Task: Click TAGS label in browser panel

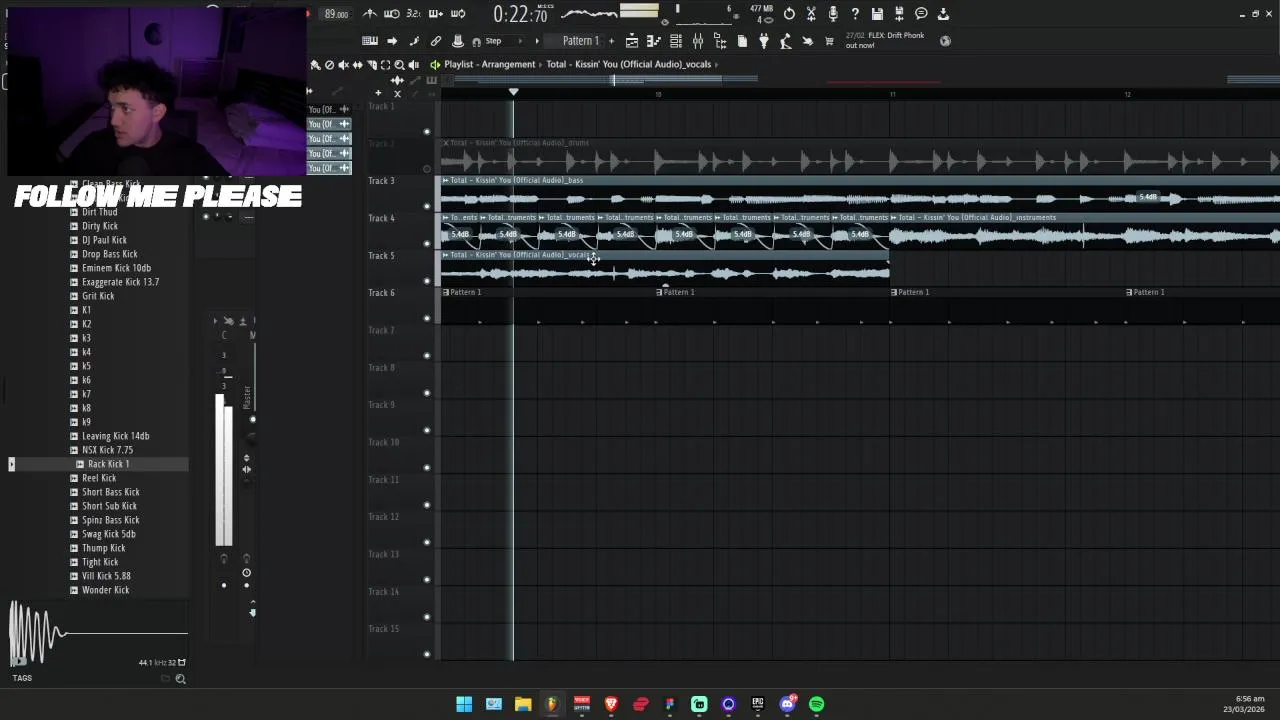Action: (22, 678)
